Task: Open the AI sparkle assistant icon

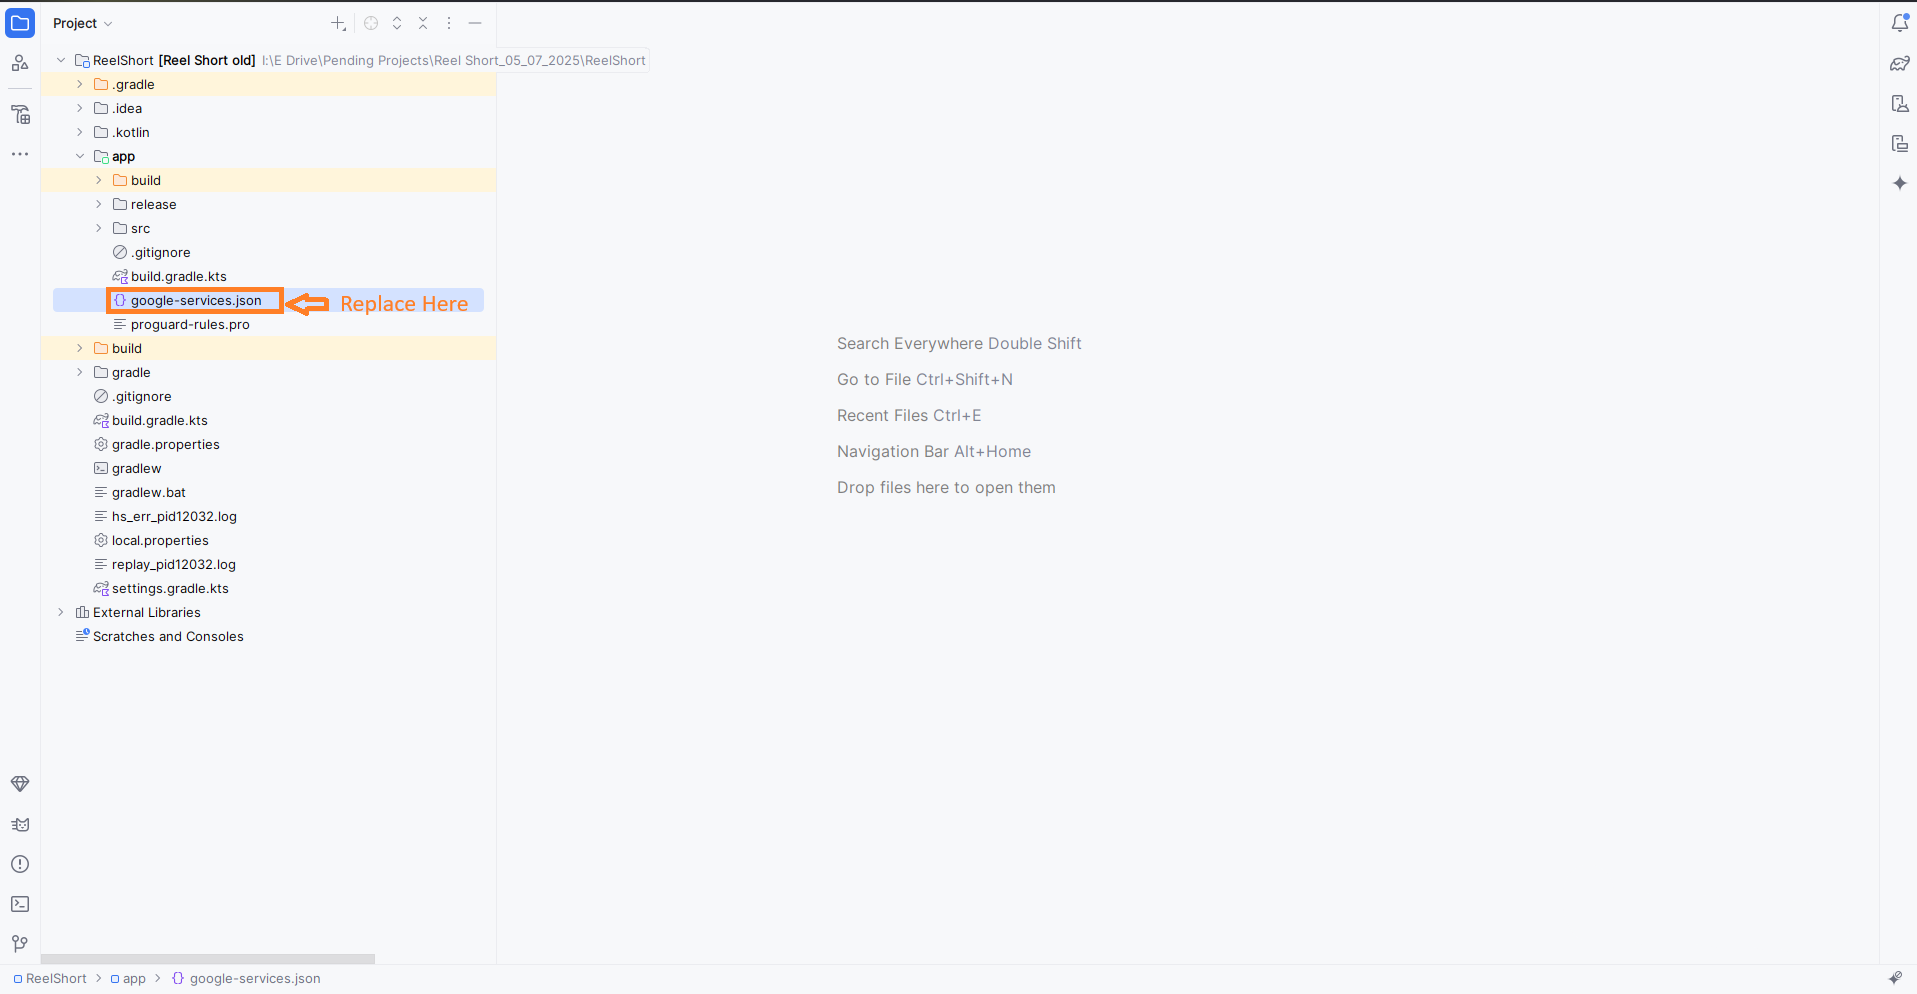Action: (1900, 183)
